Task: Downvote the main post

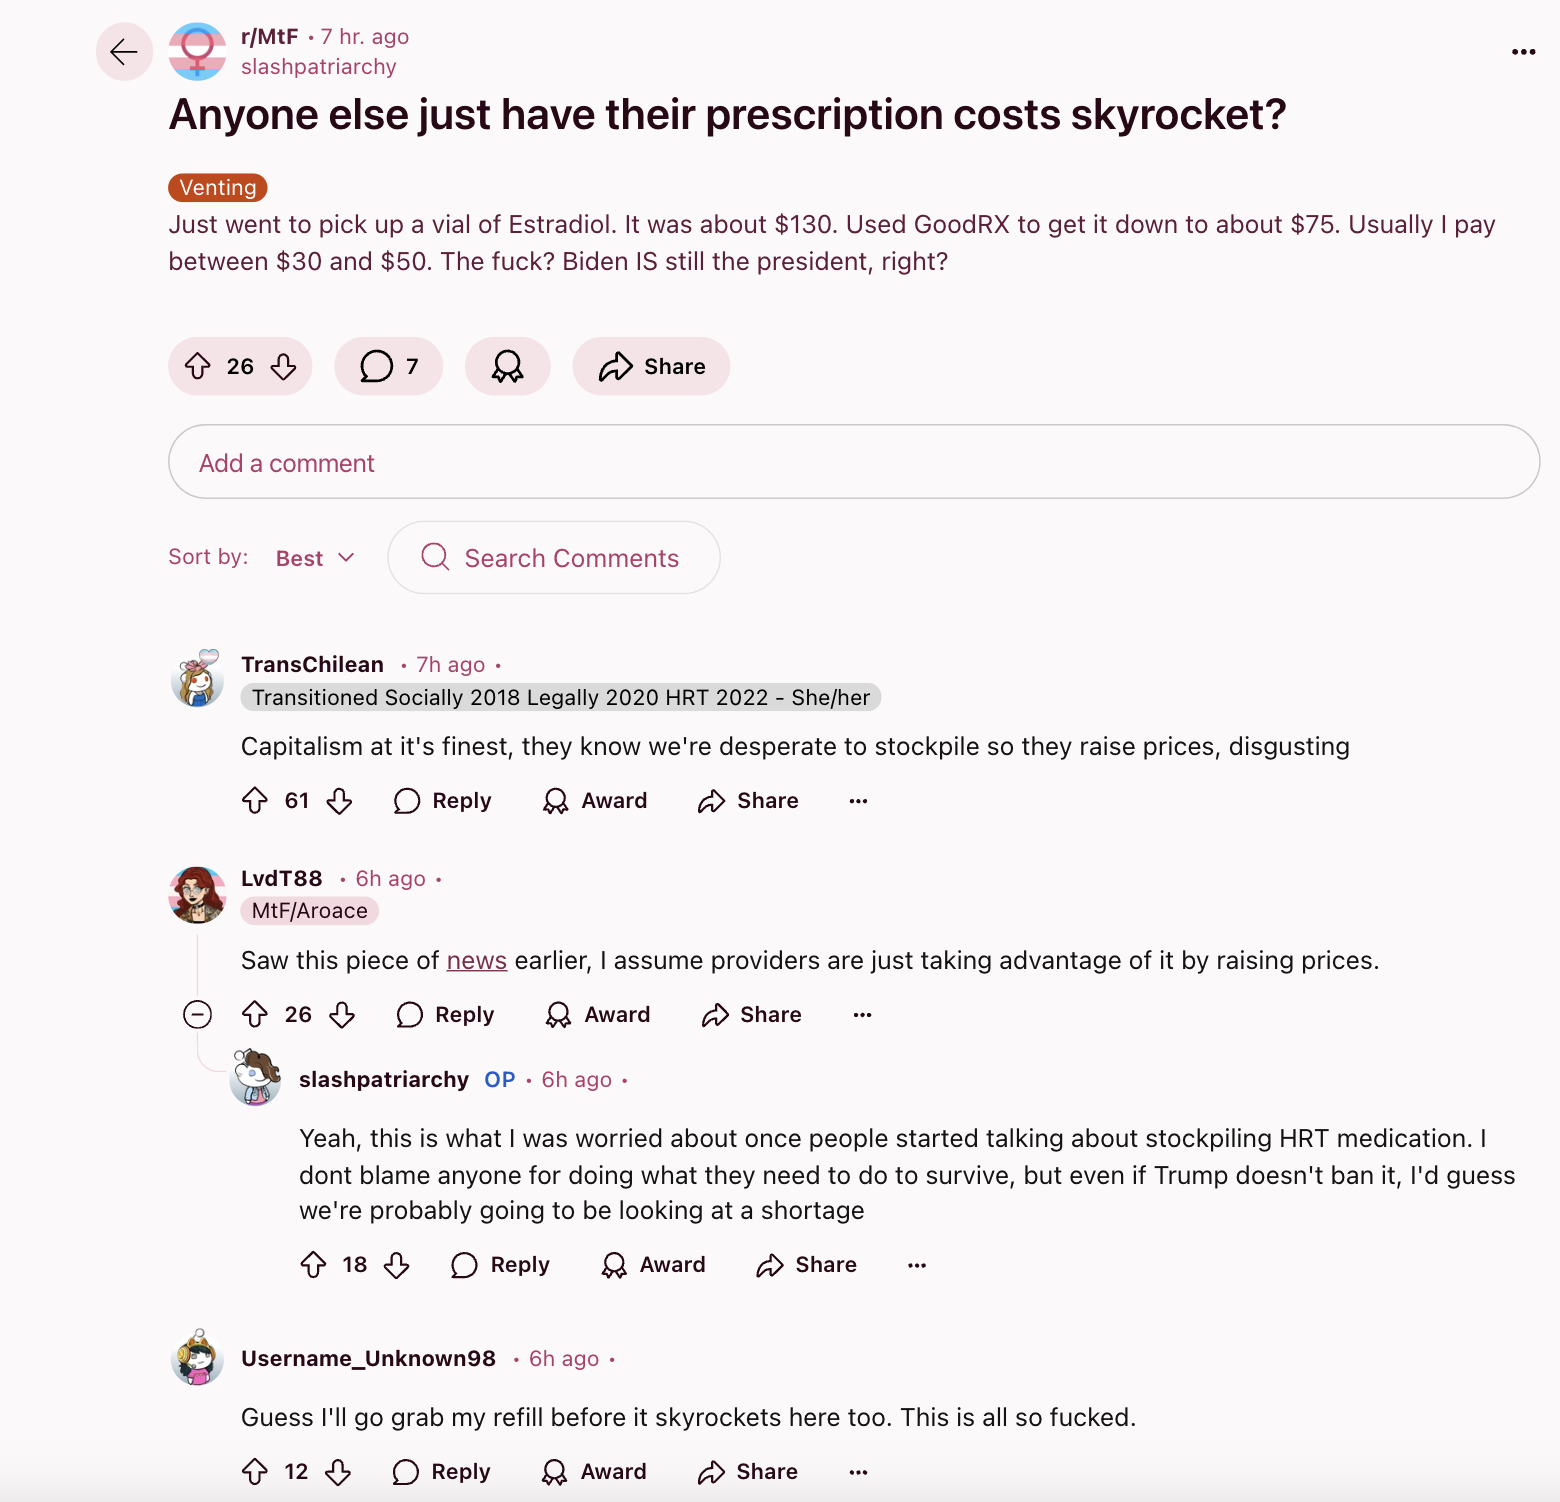Action: point(284,367)
